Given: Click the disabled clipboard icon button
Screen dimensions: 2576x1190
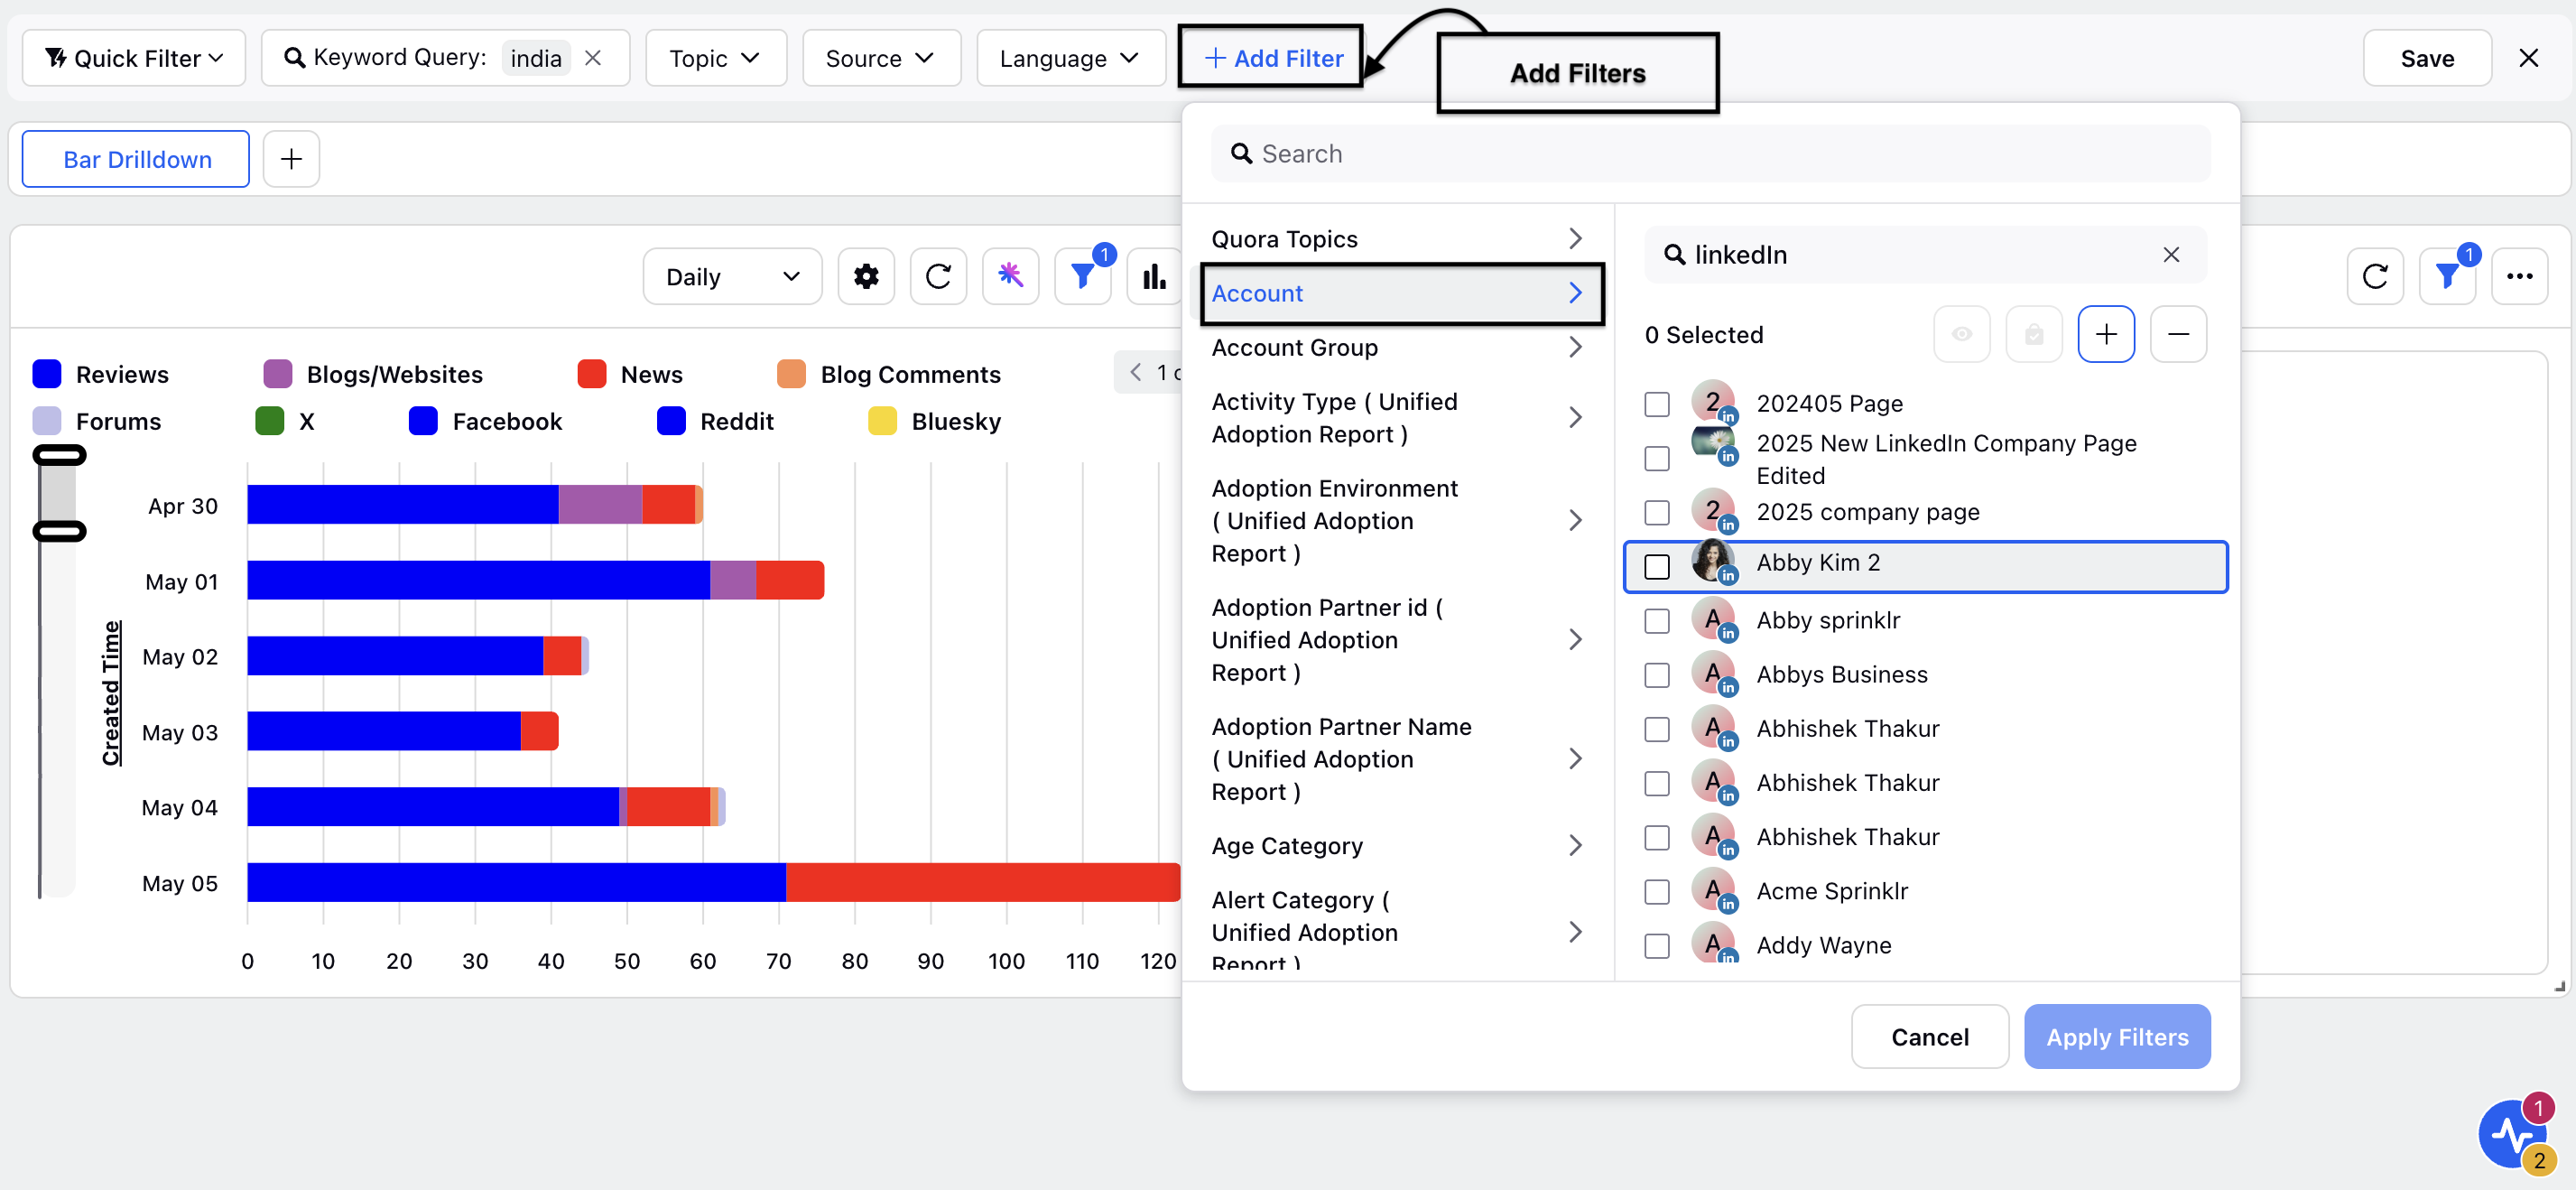Looking at the screenshot, I should pyautogui.click(x=2034, y=334).
